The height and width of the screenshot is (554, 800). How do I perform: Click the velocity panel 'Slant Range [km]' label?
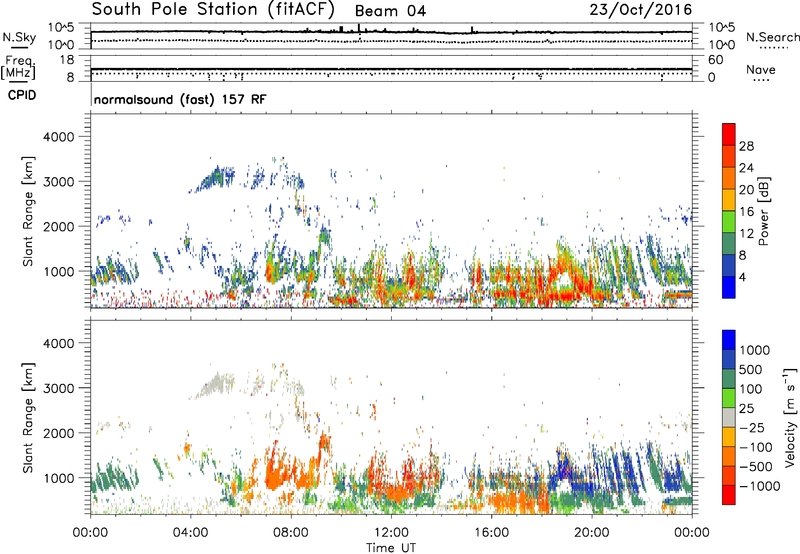[28, 418]
